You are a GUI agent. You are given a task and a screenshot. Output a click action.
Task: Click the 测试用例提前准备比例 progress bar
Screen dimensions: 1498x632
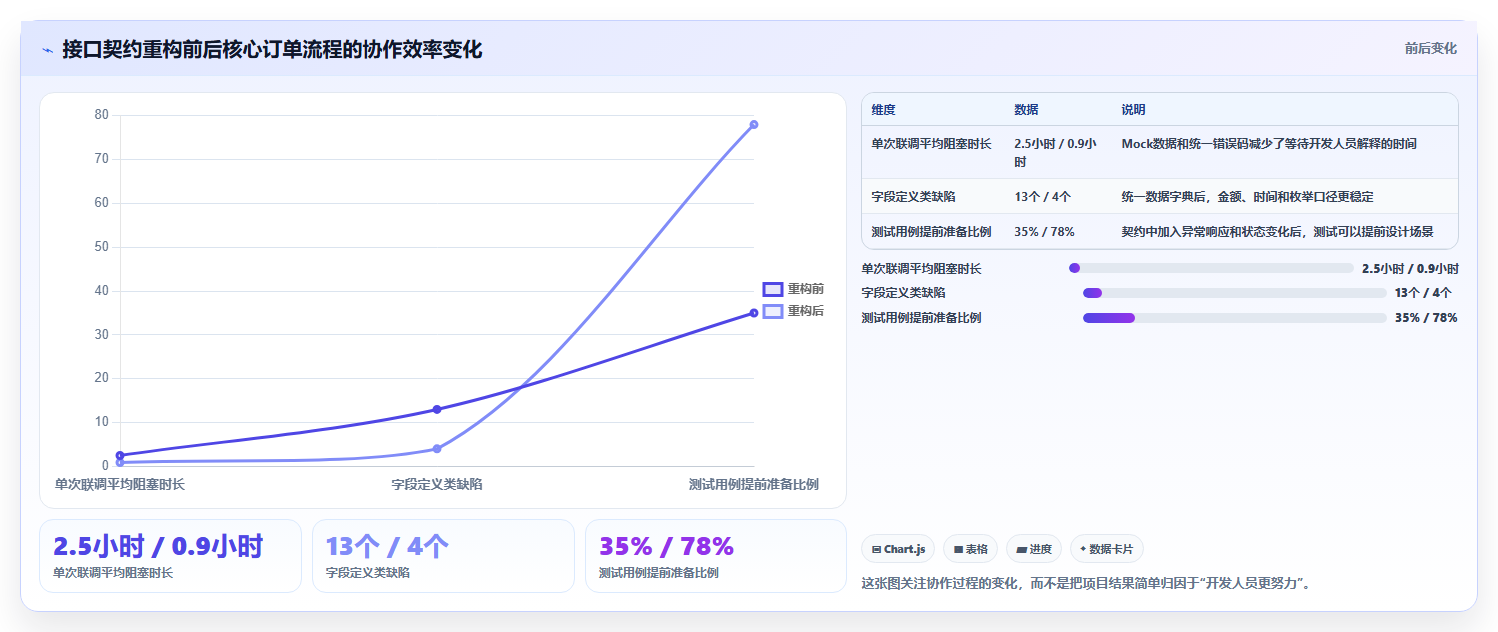coord(1234,318)
